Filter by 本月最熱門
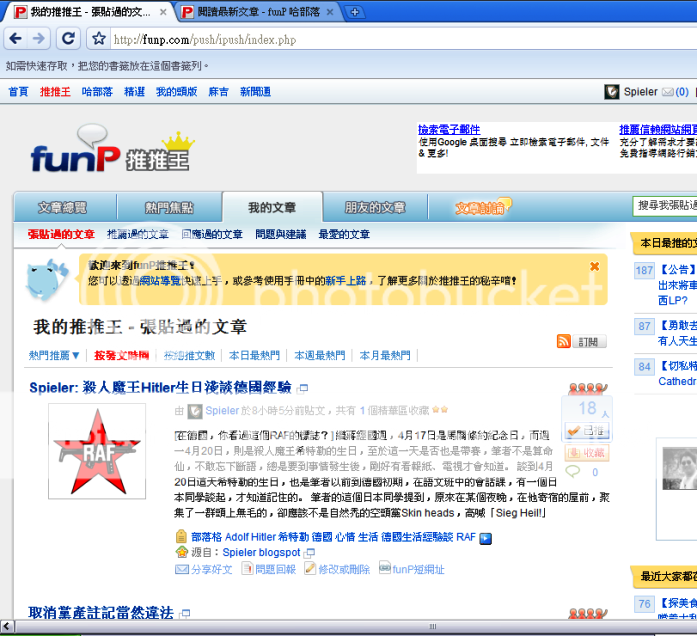 point(385,356)
